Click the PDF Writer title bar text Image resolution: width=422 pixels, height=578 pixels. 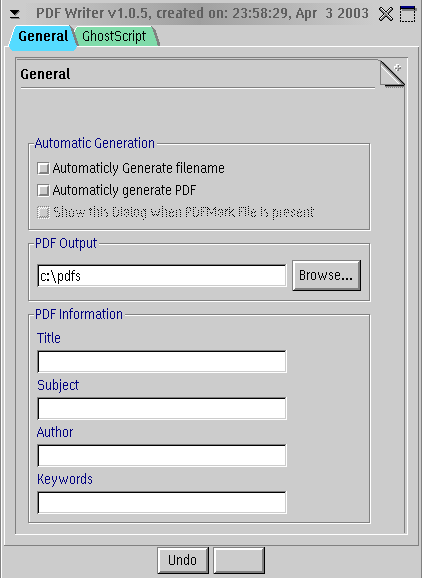pos(202,14)
